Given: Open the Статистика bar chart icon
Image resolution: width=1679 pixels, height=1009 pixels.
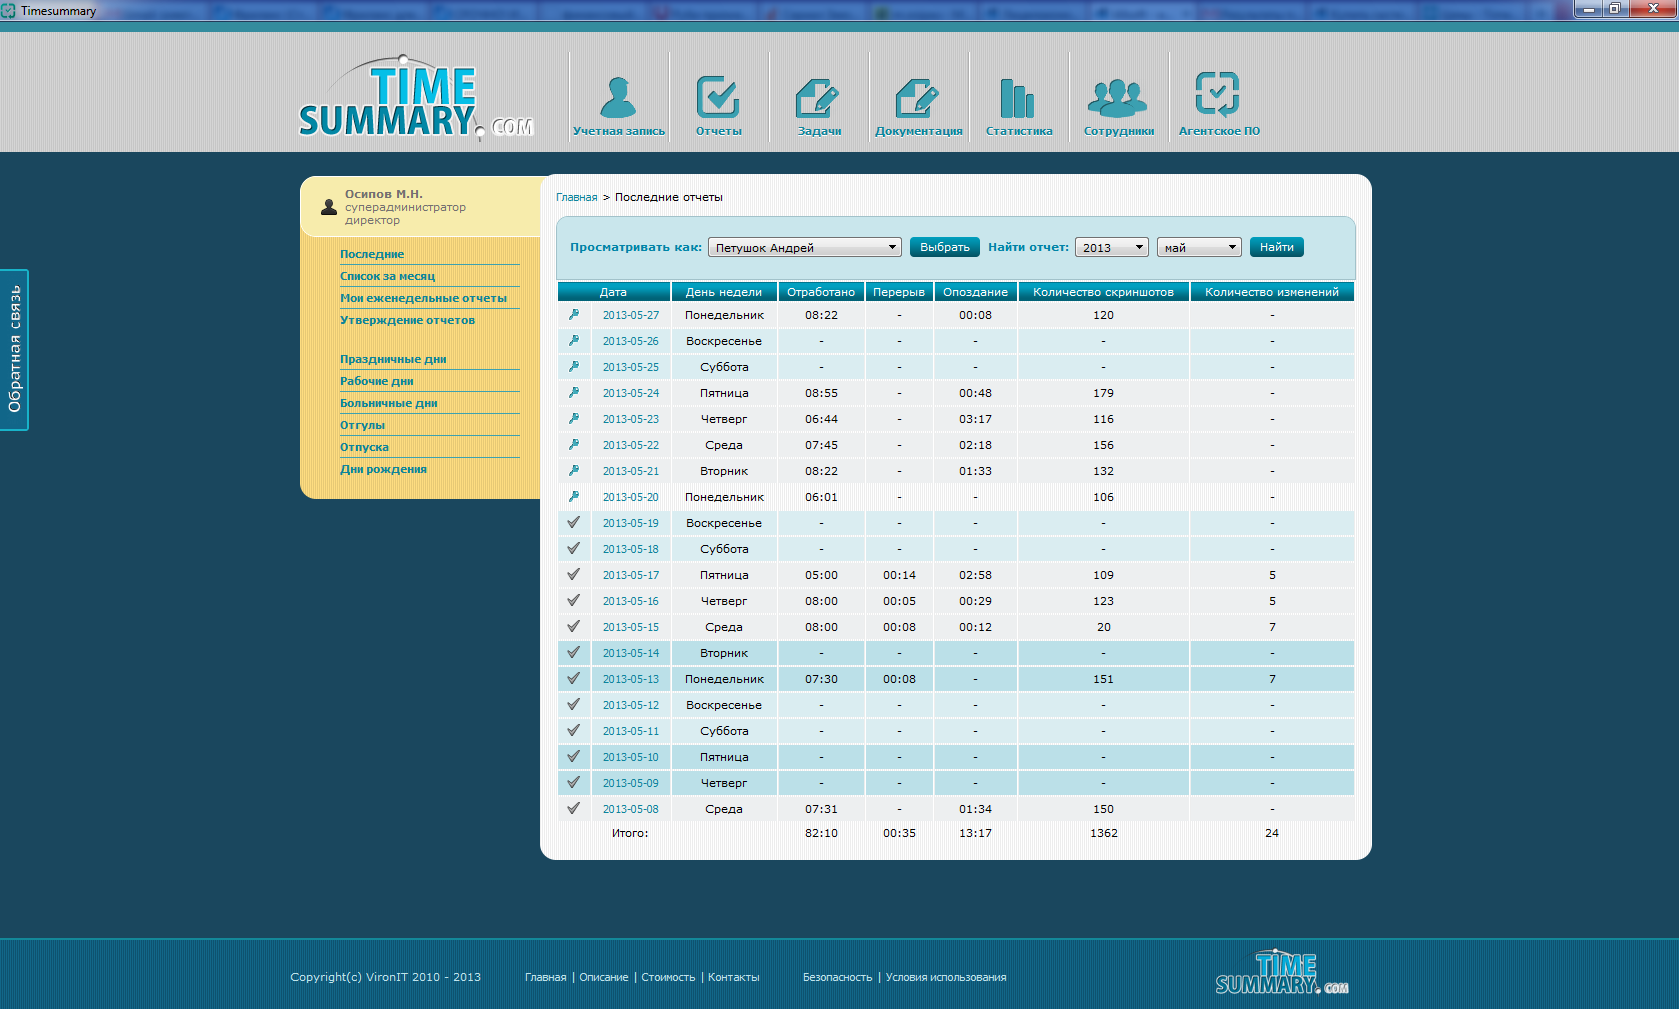Looking at the screenshot, I should tap(1018, 98).
